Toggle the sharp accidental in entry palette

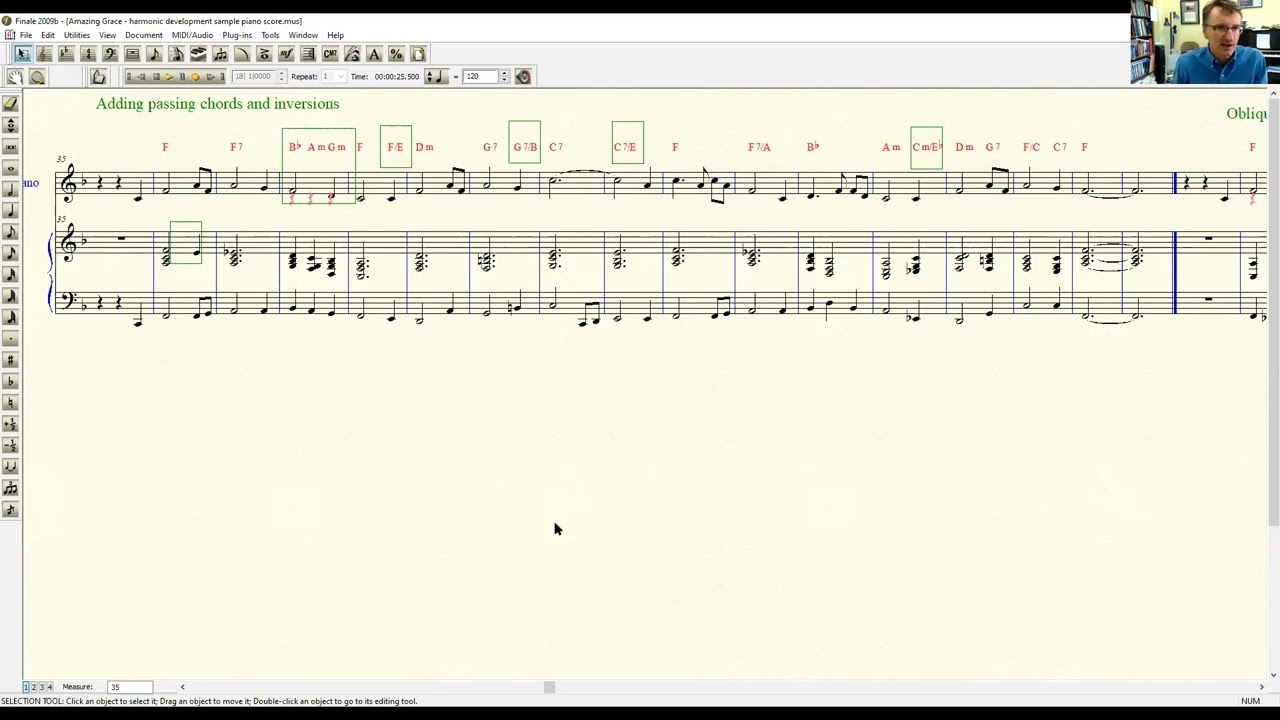coord(11,359)
